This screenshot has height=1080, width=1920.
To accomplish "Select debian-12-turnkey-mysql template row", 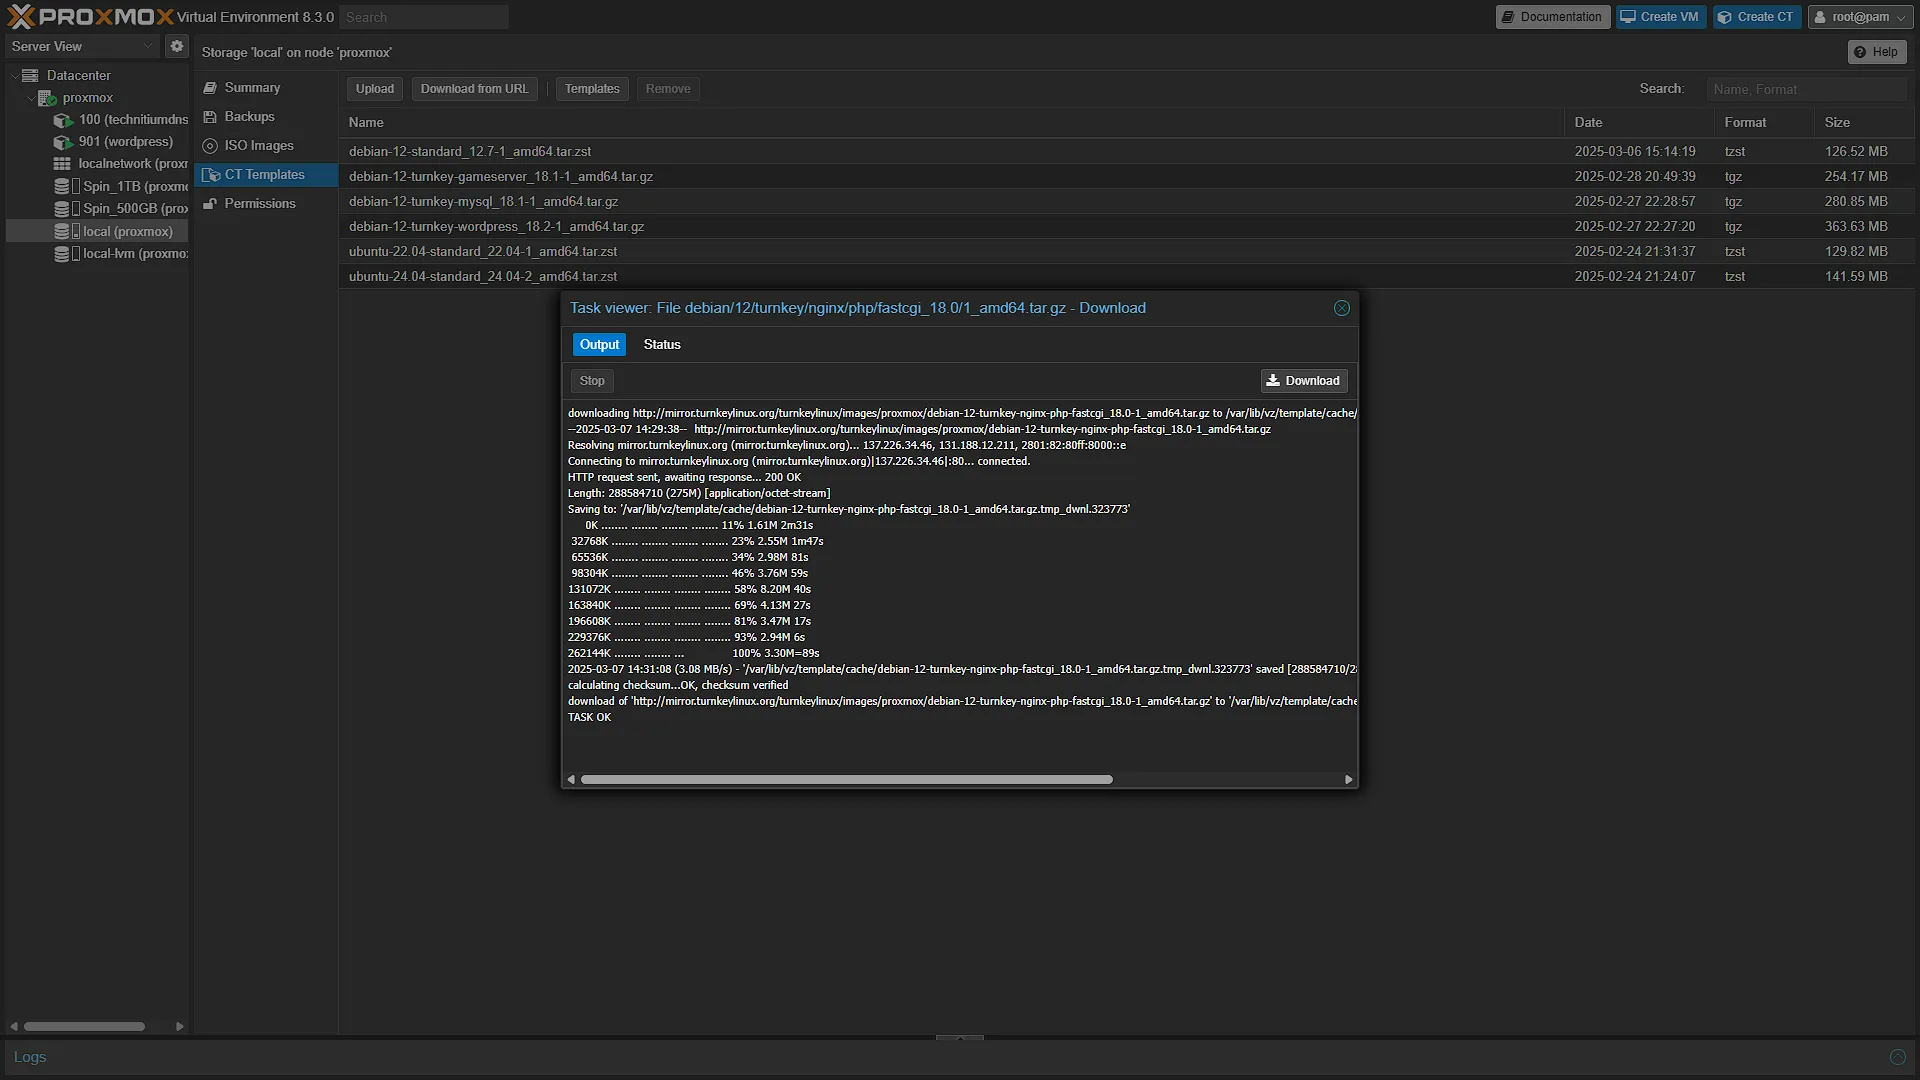I will tap(1127, 201).
